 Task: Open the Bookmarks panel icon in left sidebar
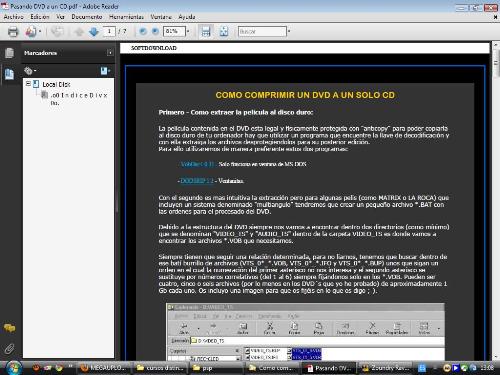click(x=9, y=74)
